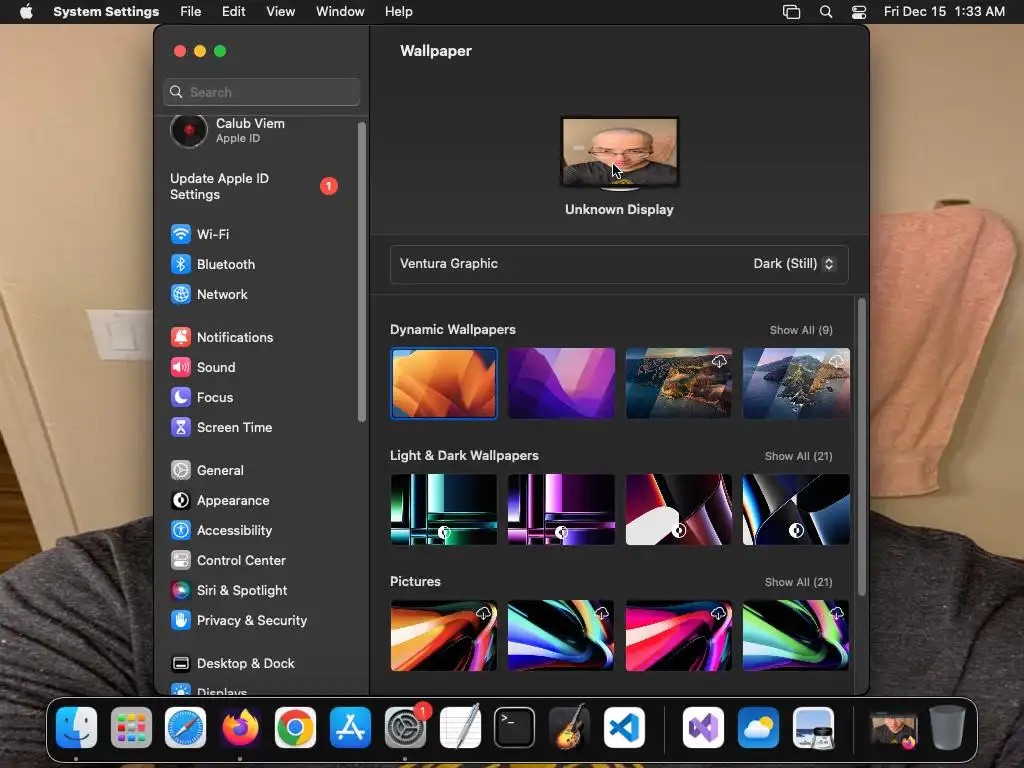Open the Dark (Still) appearance dropdown
The width and height of the screenshot is (1024, 768).
pyautogui.click(x=794, y=264)
